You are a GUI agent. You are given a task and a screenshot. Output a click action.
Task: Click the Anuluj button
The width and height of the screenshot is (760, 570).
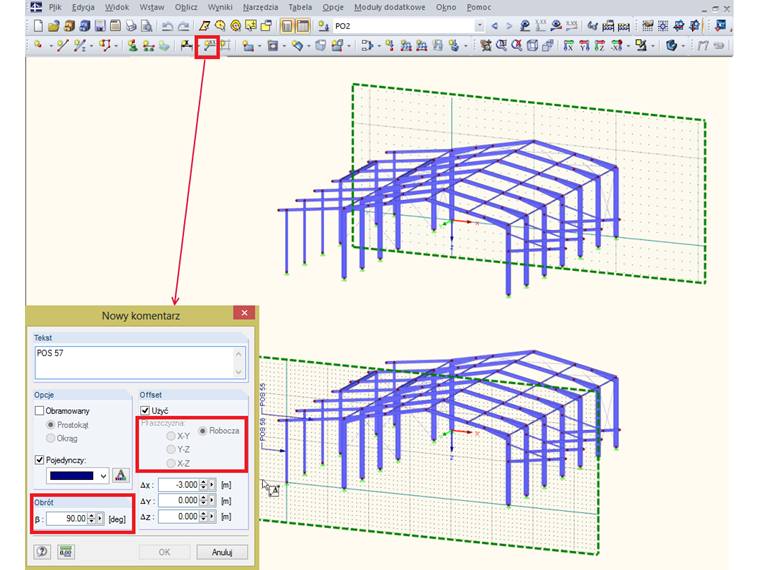(x=222, y=552)
